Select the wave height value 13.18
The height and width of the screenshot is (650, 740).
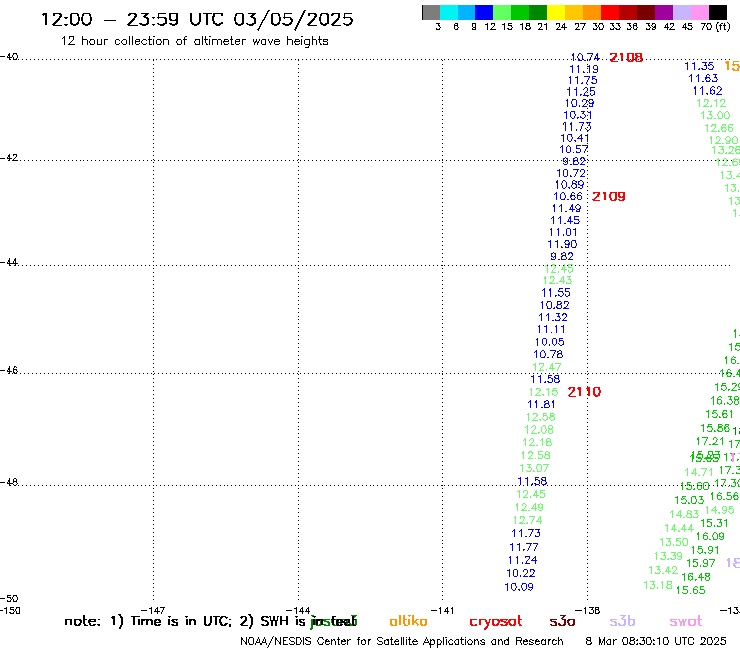[658, 585]
